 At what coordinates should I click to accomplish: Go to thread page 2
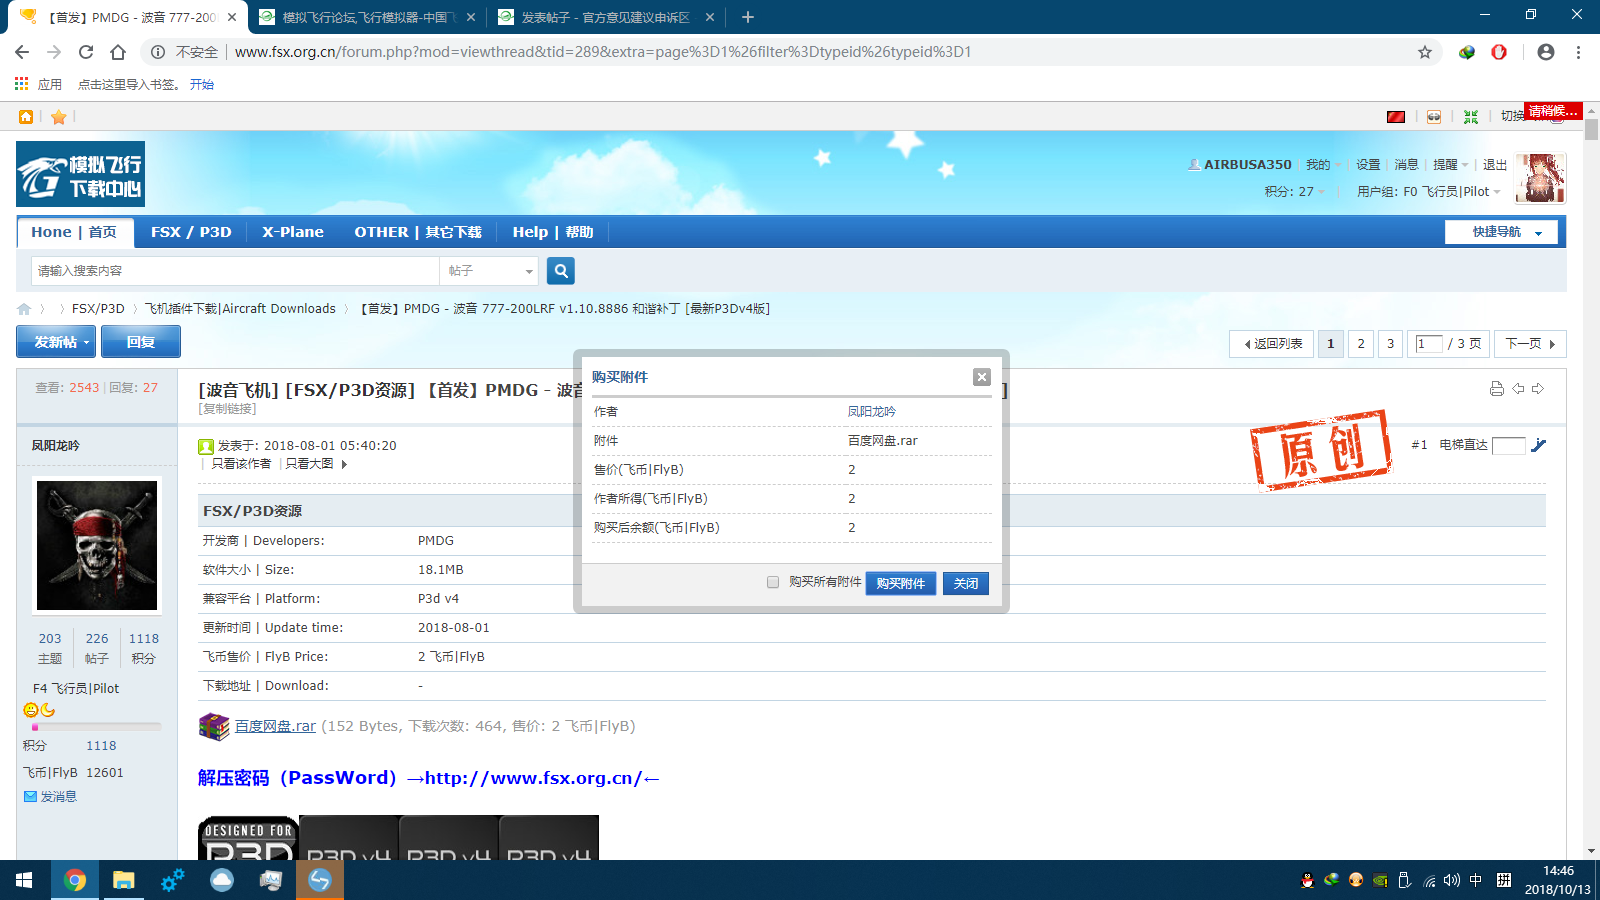pyautogui.click(x=1360, y=344)
